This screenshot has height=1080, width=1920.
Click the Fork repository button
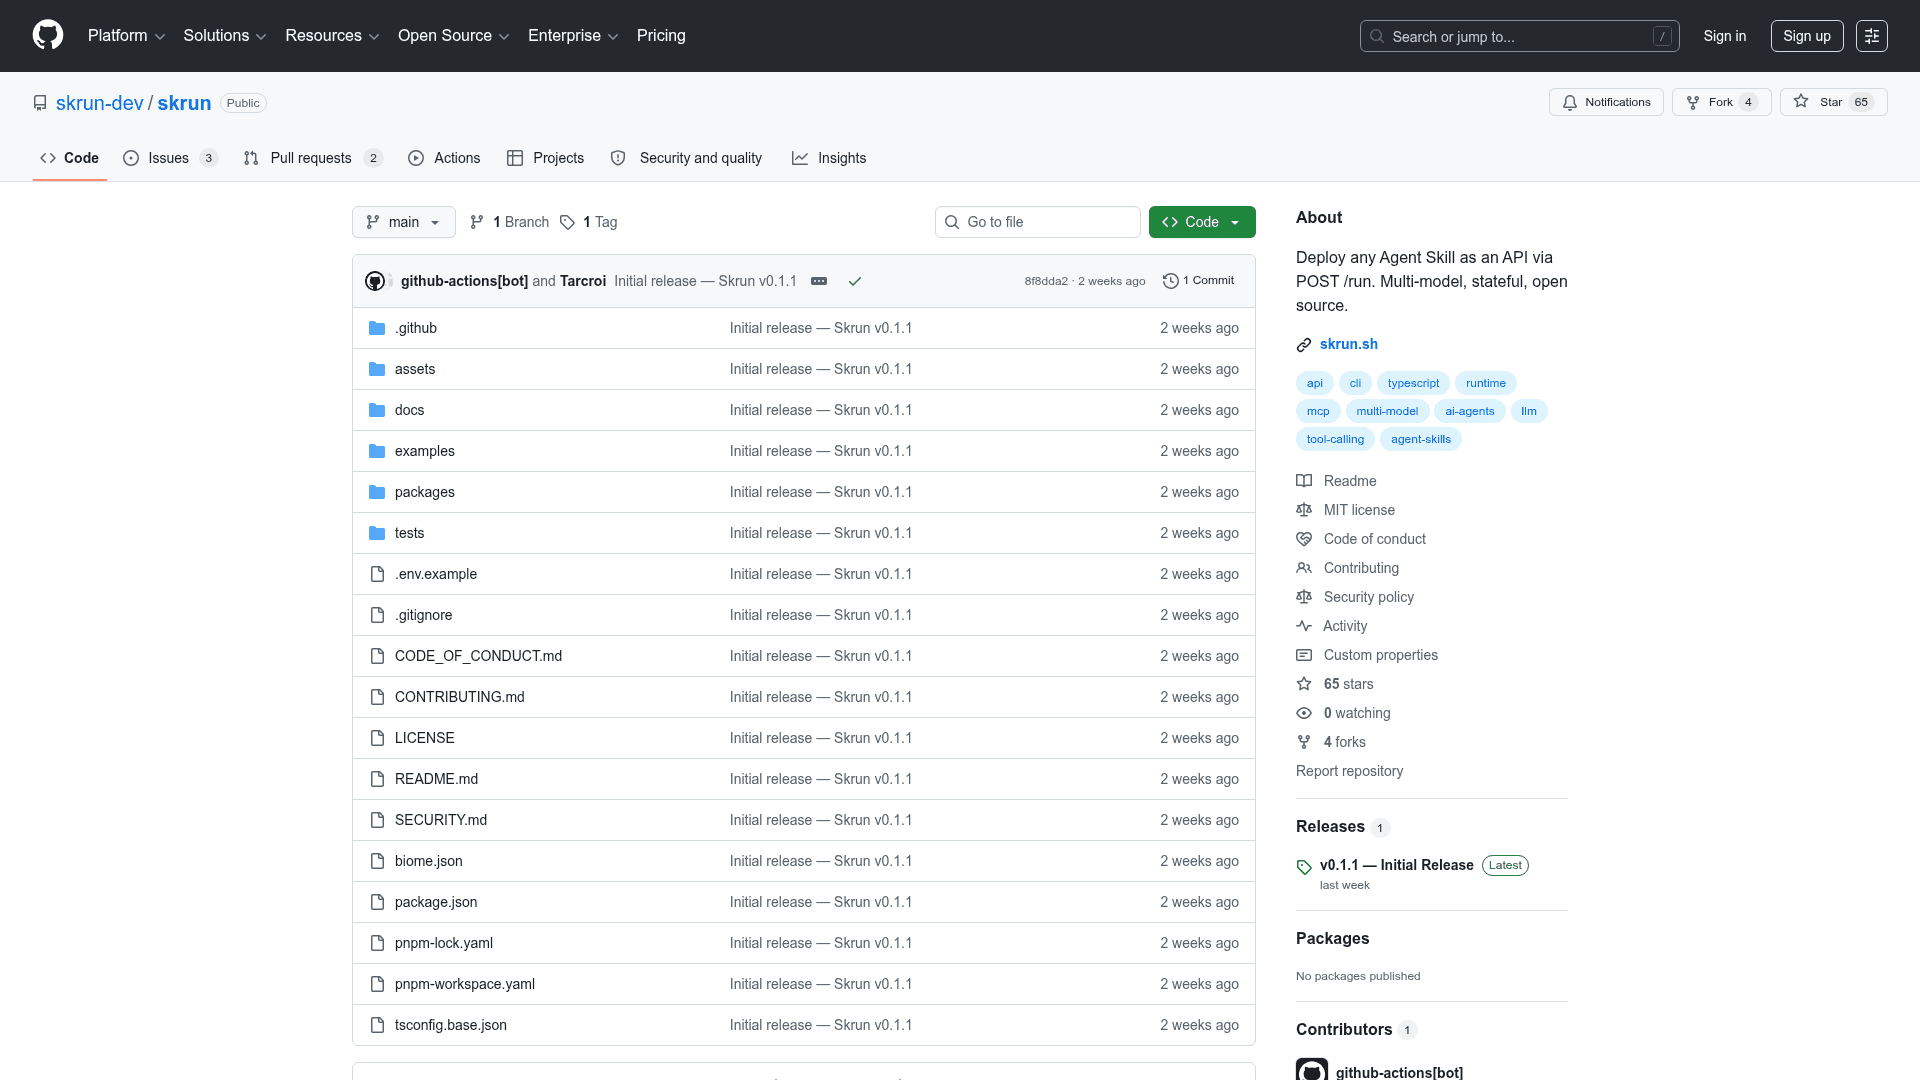coord(1710,102)
